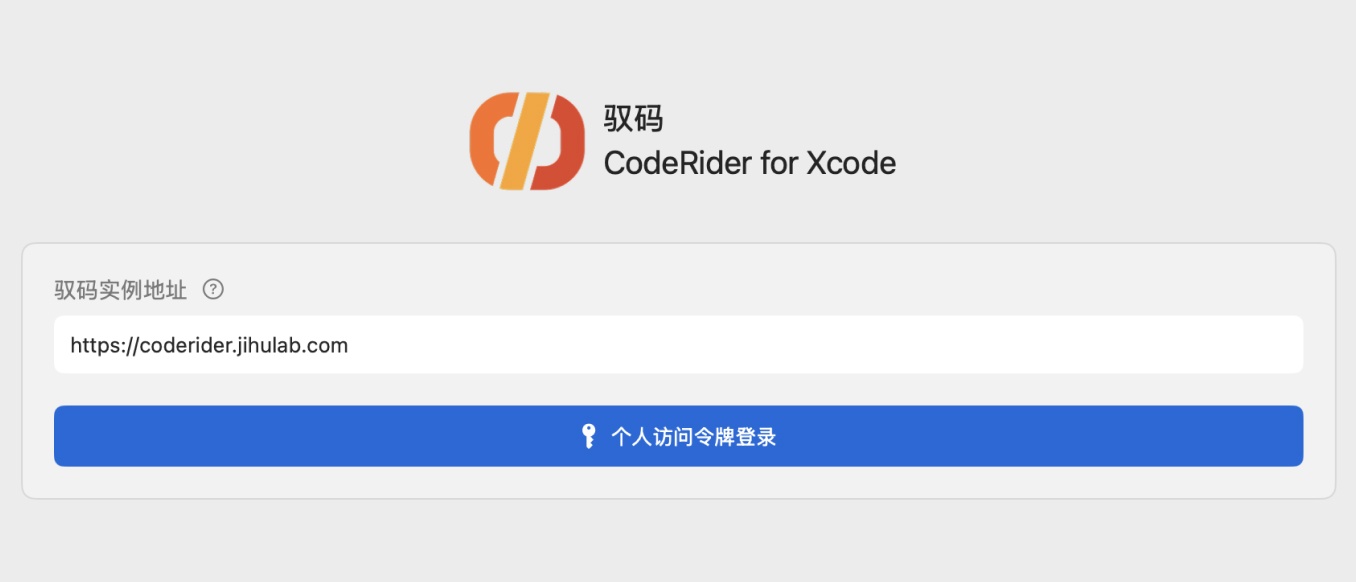This screenshot has height=582, width=1356.
Task: Click the key icon on login button
Action: click(589, 436)
